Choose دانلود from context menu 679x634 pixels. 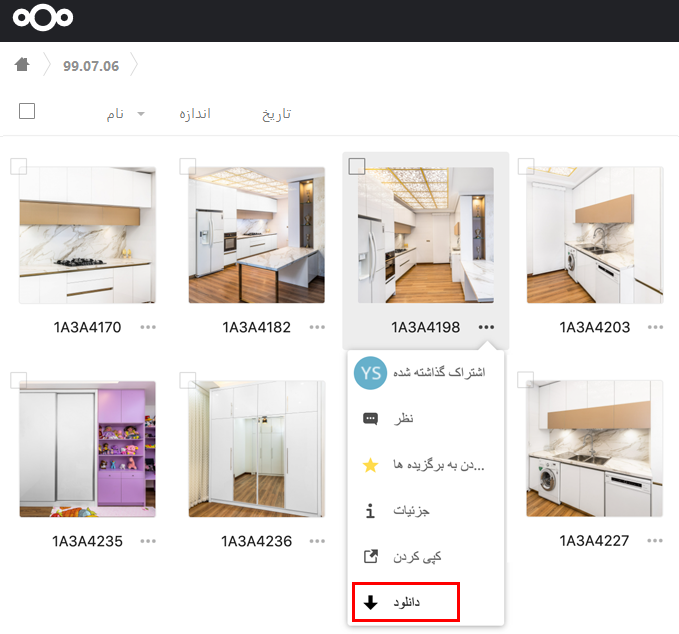coord(405,603)
